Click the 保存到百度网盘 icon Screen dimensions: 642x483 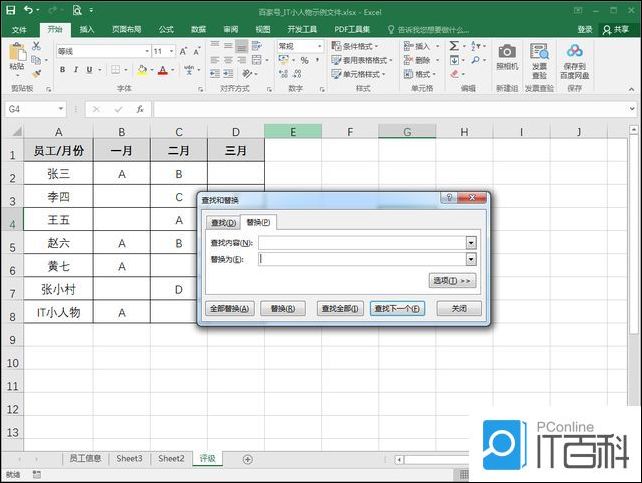pos(575,60)
